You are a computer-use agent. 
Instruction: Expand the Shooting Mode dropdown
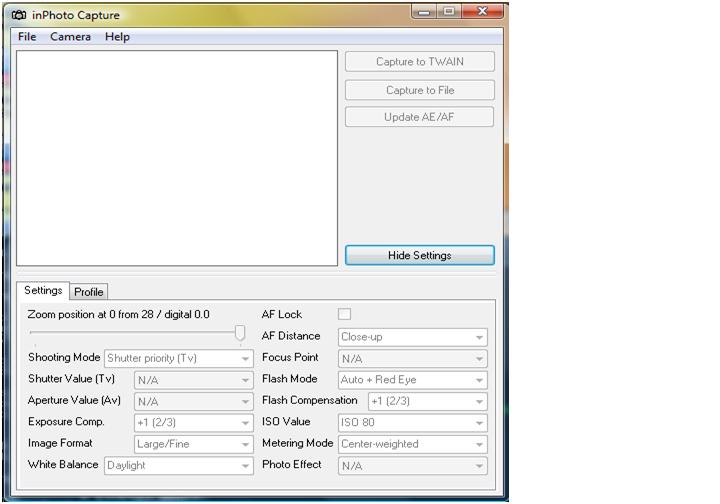(179, 358)
